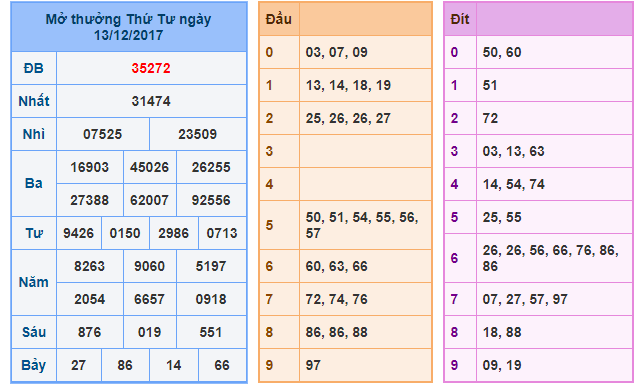Click Đít row values '50, 60'
638x389 pixels.
click(x=502, y=52)
